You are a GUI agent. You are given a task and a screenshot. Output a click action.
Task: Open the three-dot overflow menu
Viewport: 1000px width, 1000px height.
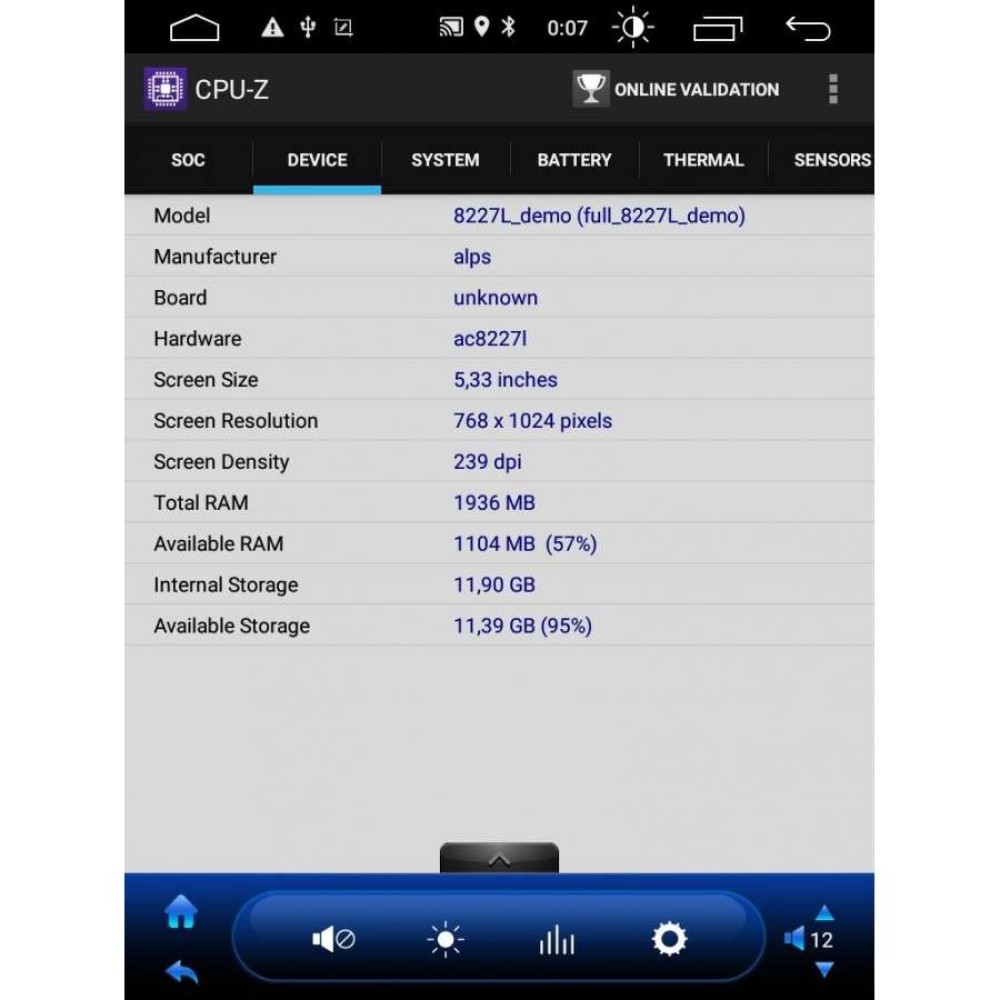pos(833,89)
